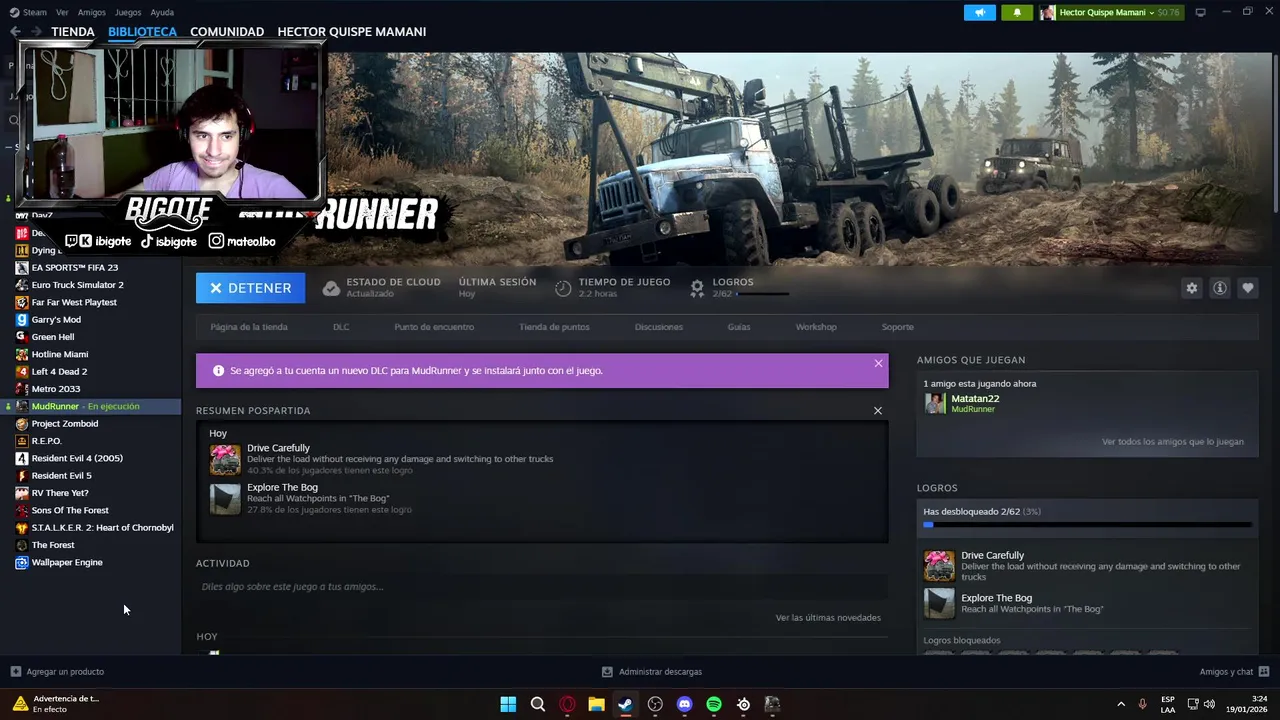
Task: Open the DLC link
Action: point(341,327)
